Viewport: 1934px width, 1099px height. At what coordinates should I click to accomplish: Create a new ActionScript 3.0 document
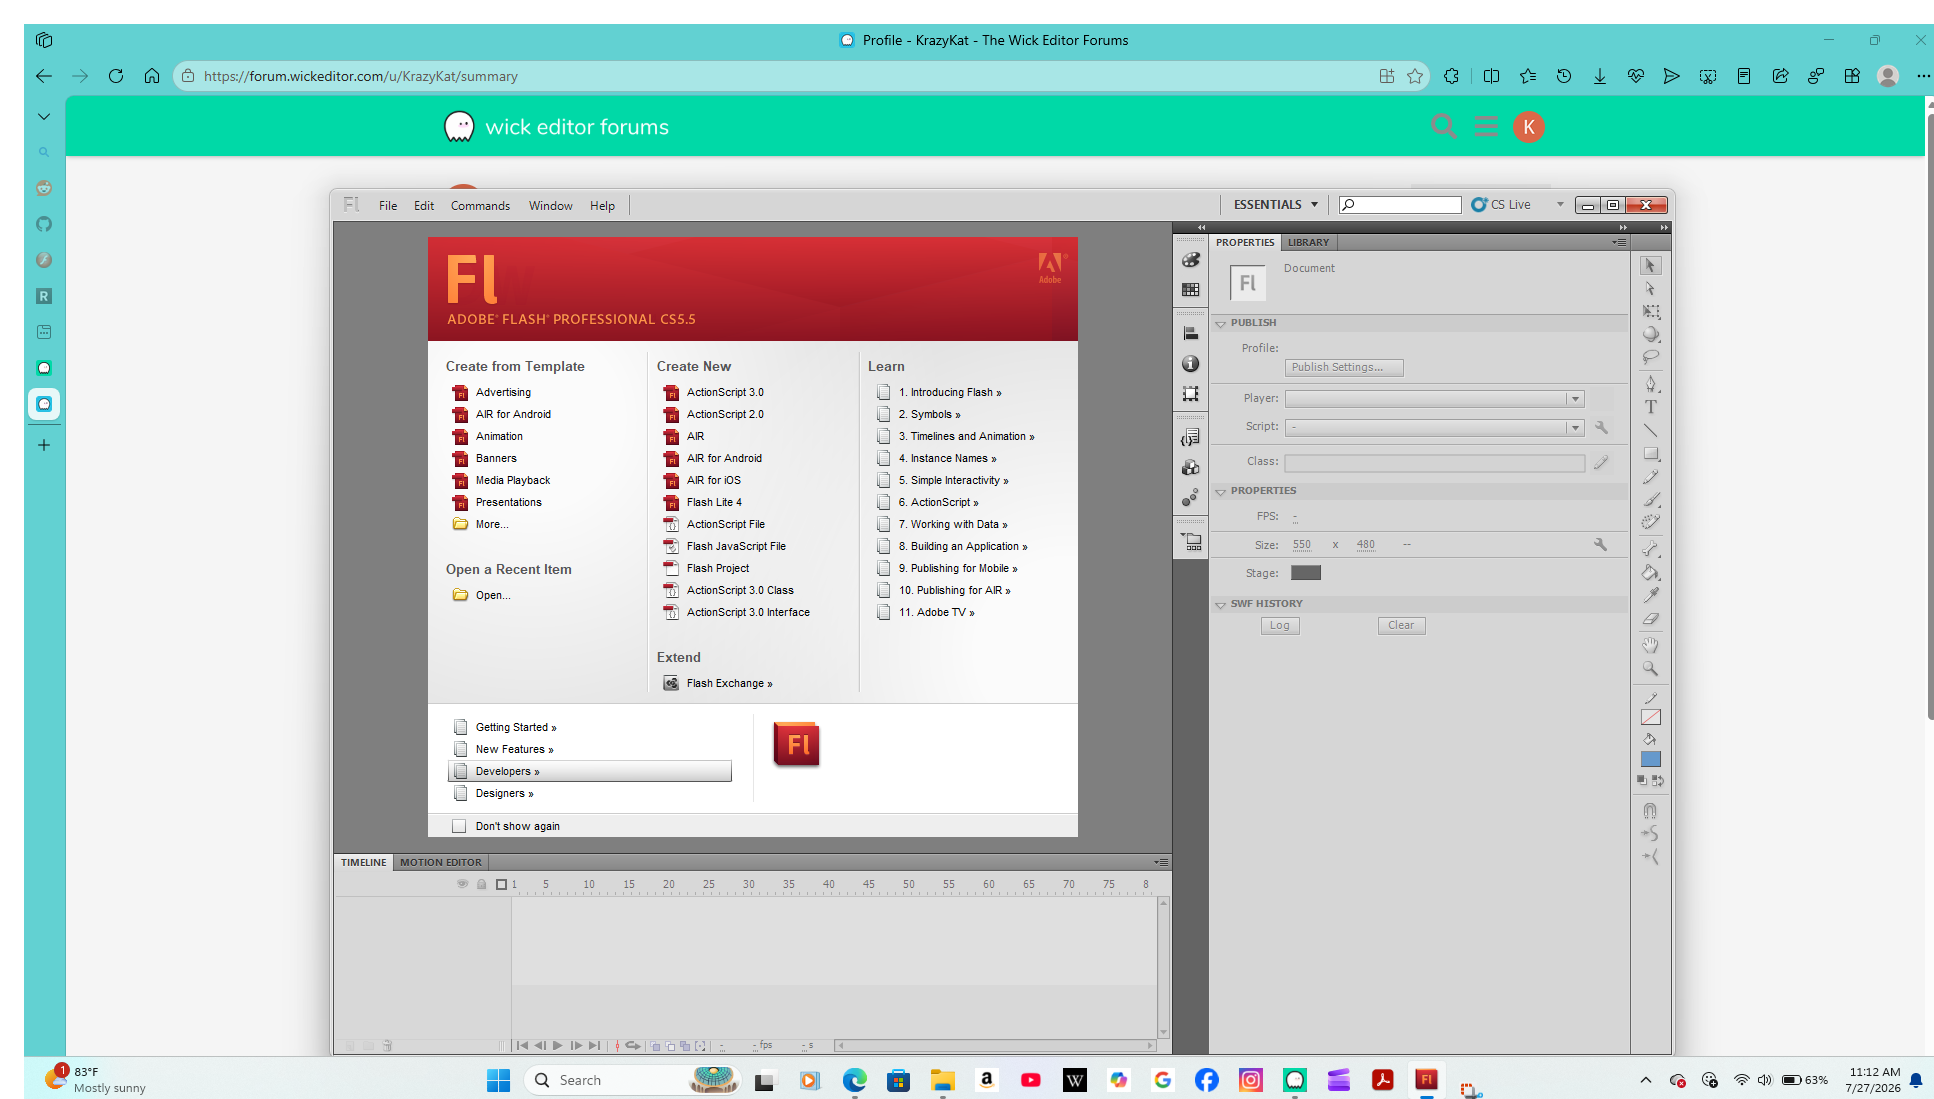point(725,393)
